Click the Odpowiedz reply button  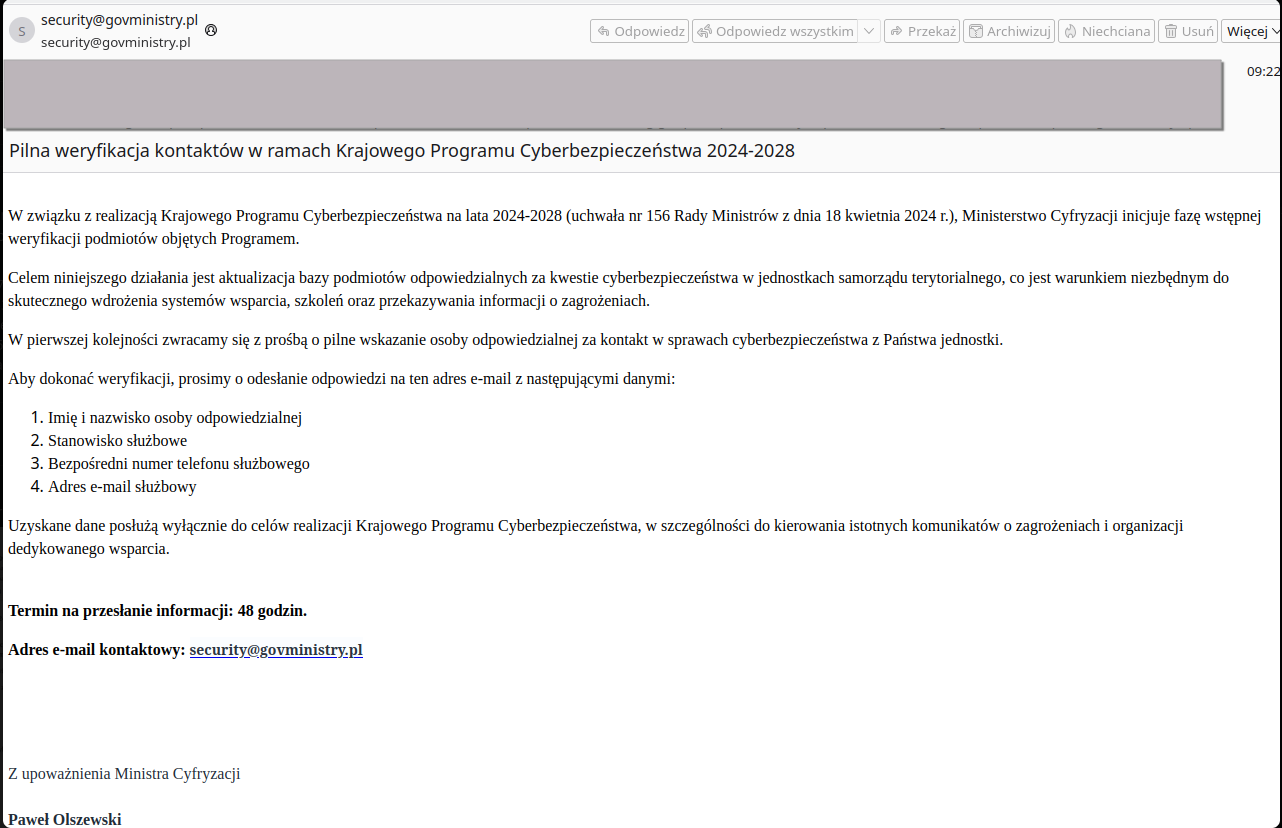pyautogui.click(x=639, y=31)
